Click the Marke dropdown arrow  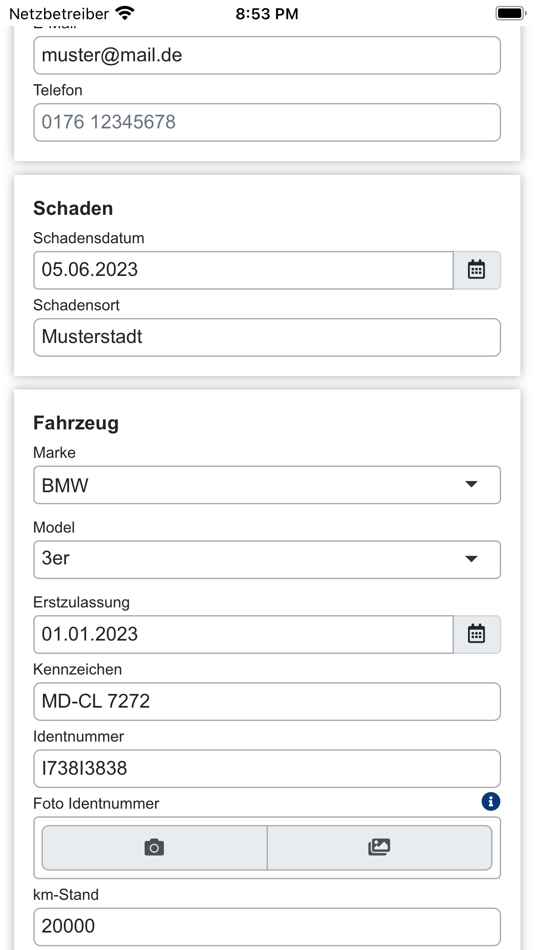[472, 484]
